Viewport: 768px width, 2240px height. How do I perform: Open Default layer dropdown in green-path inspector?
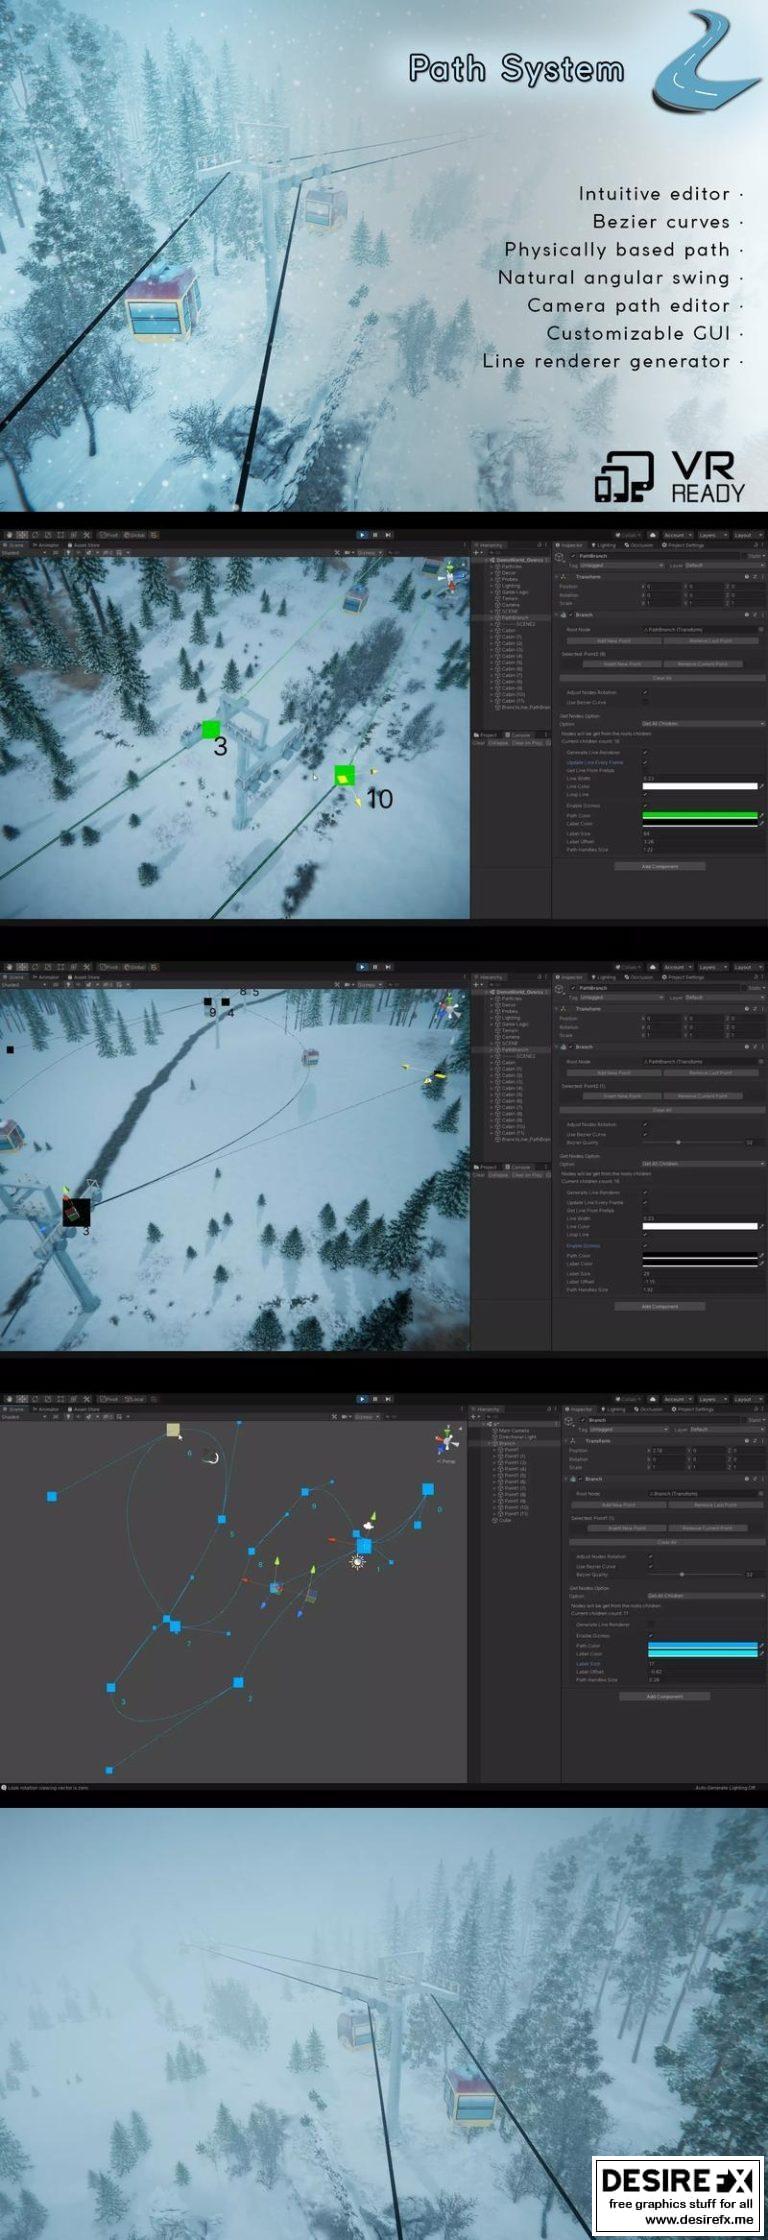(x=724, y=565)
